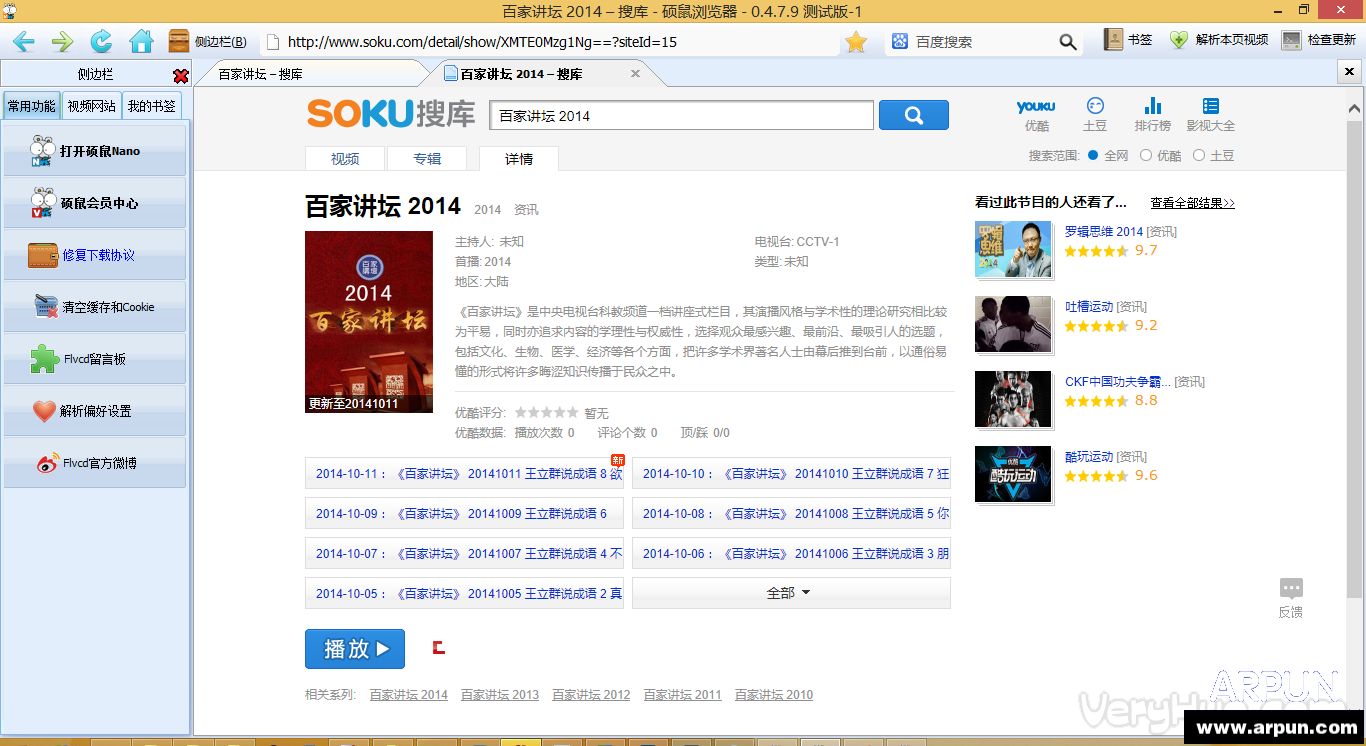Select the 优酷 search range radio button

(x=1146, y=155)
